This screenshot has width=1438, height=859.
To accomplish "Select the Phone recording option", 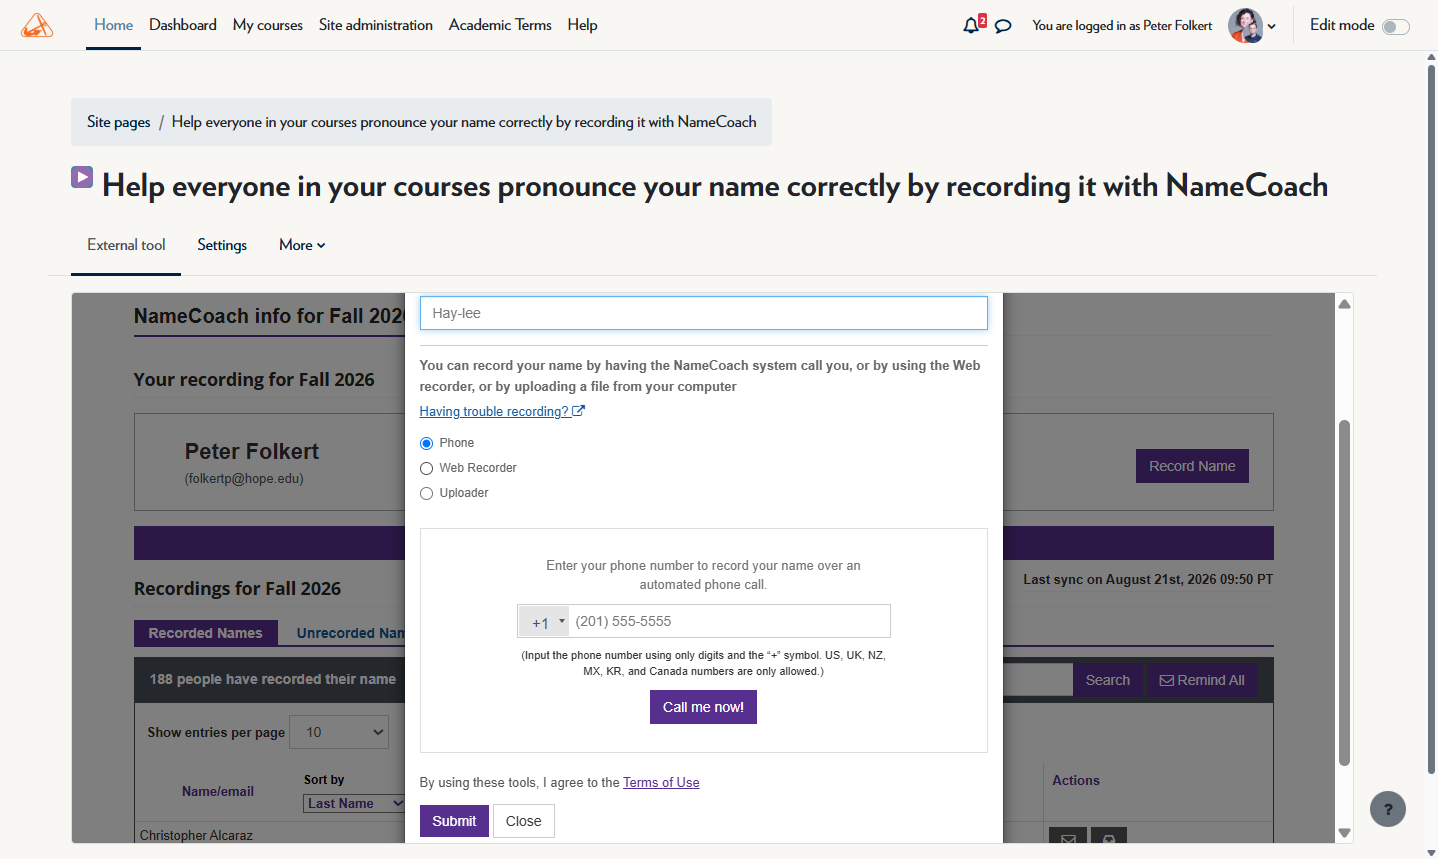I will coord(426,443).
